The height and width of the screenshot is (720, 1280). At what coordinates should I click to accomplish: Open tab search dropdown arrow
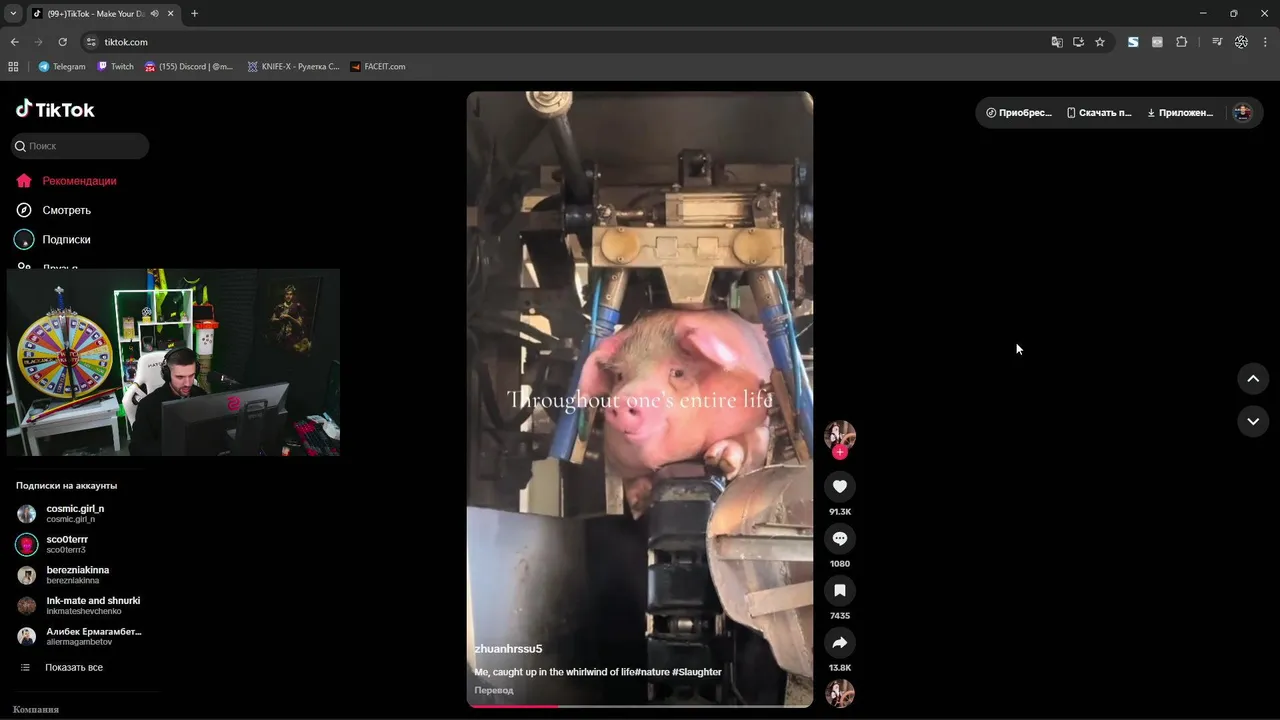[13, 14]
